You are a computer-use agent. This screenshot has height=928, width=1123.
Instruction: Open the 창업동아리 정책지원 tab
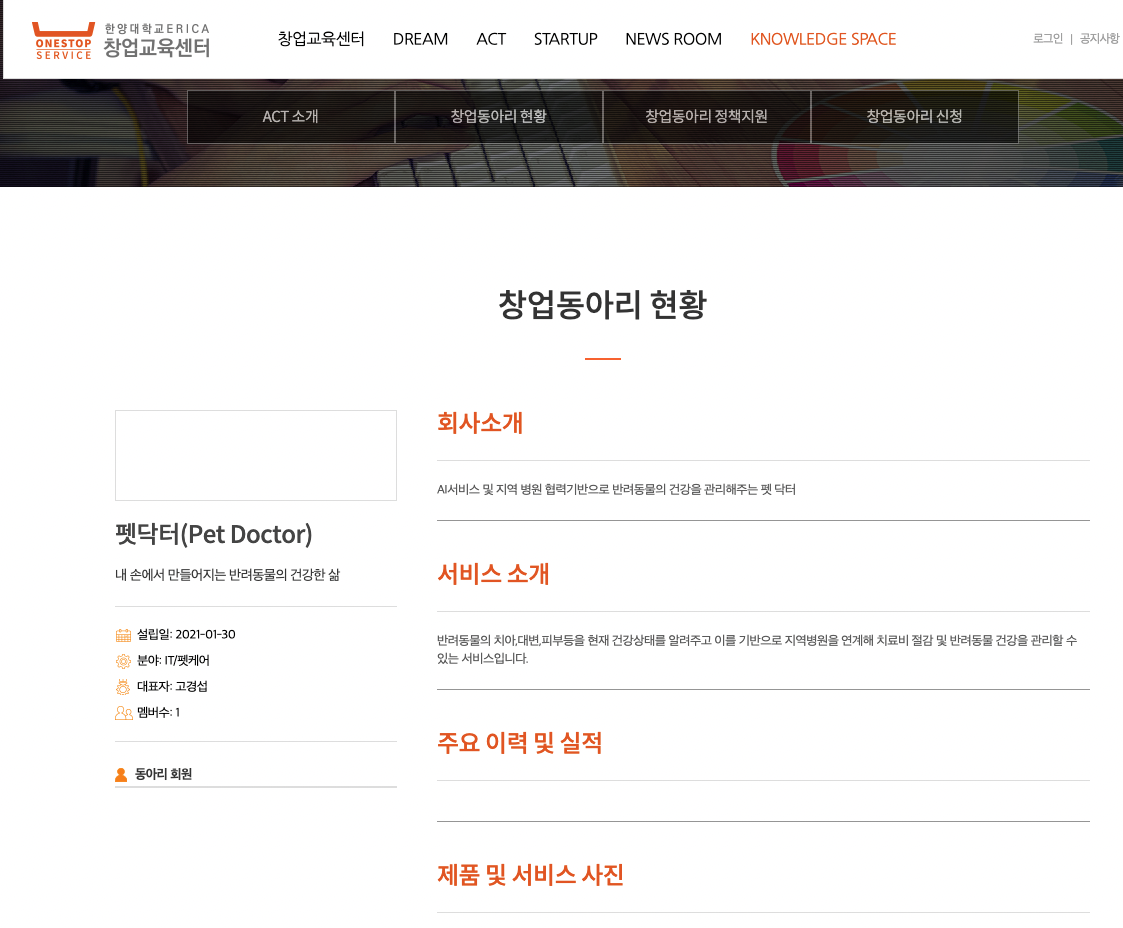(x=707, y=117)
